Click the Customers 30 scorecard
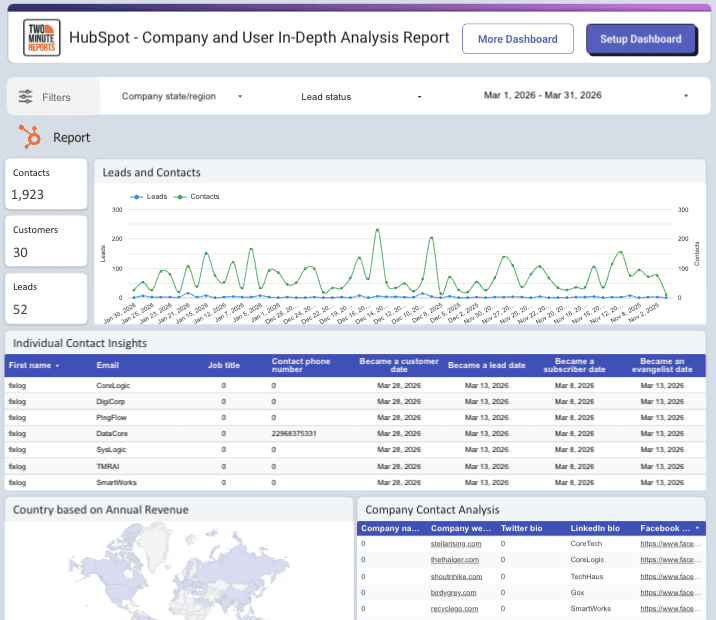 pos(46,241)
